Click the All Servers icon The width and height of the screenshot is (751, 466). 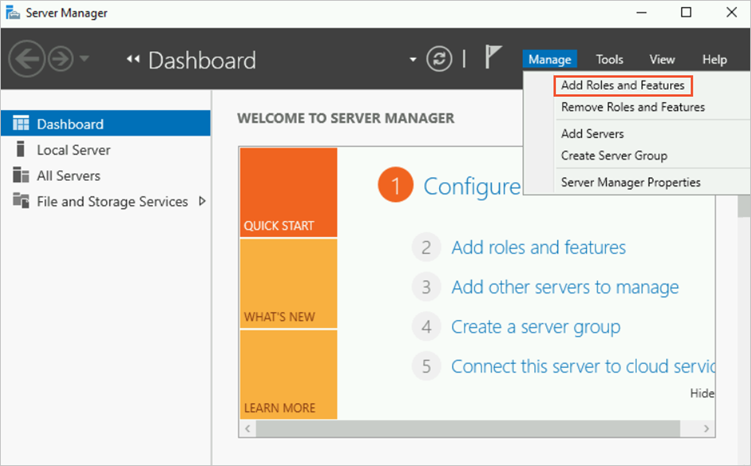[x=20, y=176]
